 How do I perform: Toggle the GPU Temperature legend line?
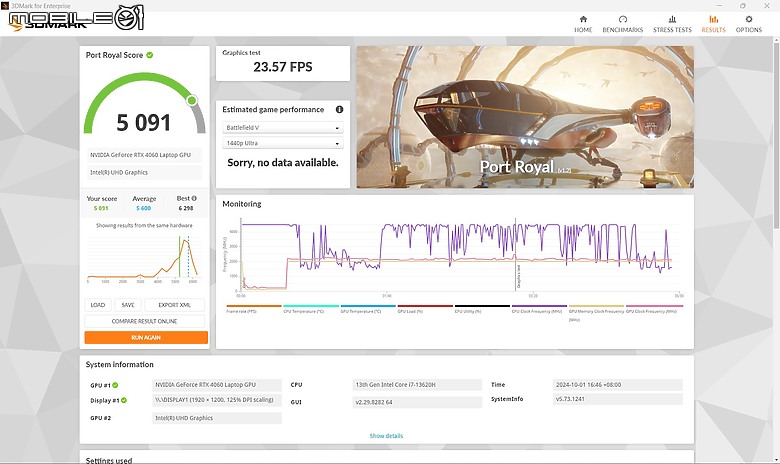click(x=368, y=306)
